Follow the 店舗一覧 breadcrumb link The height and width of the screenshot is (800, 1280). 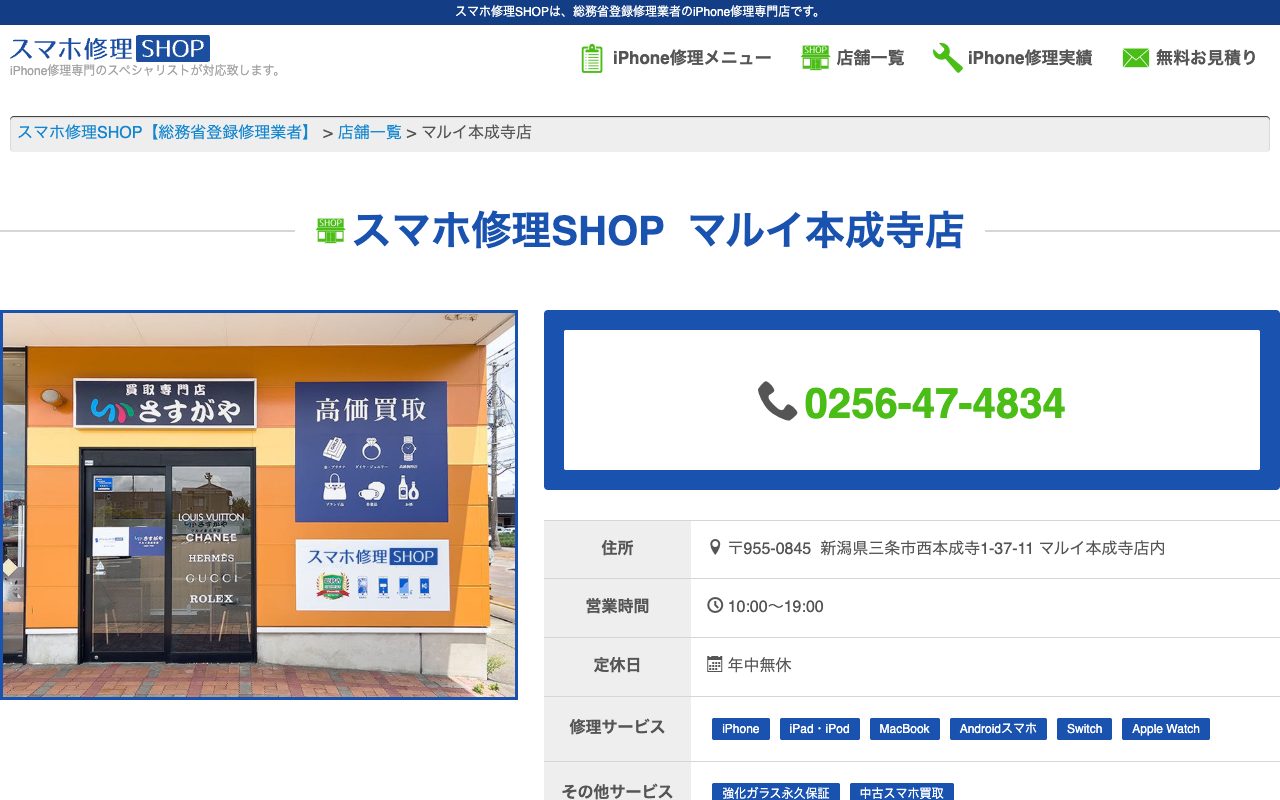click(370, 132)
